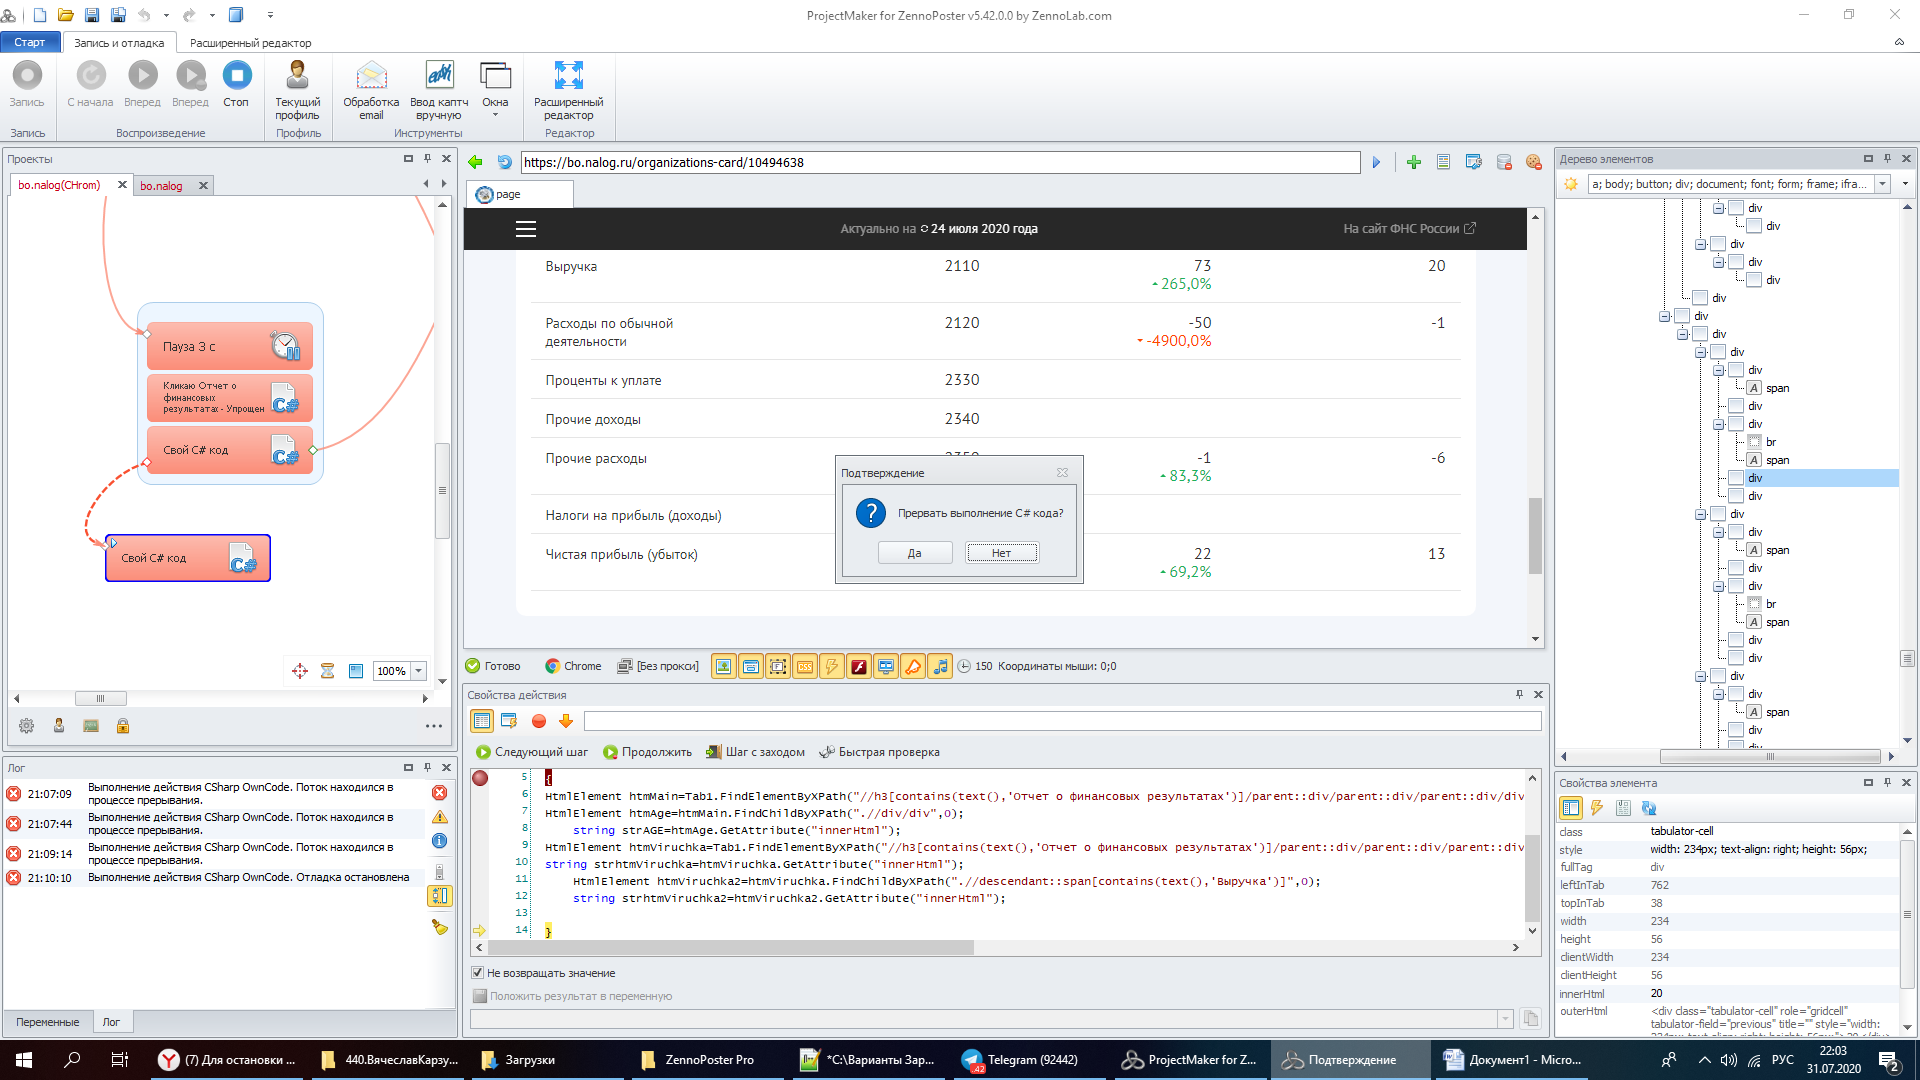The image size is (1920, 1080).
Task: Click the cookie icon in browser toolbar
Action: pyautogui.click(x=1533, y=162)
